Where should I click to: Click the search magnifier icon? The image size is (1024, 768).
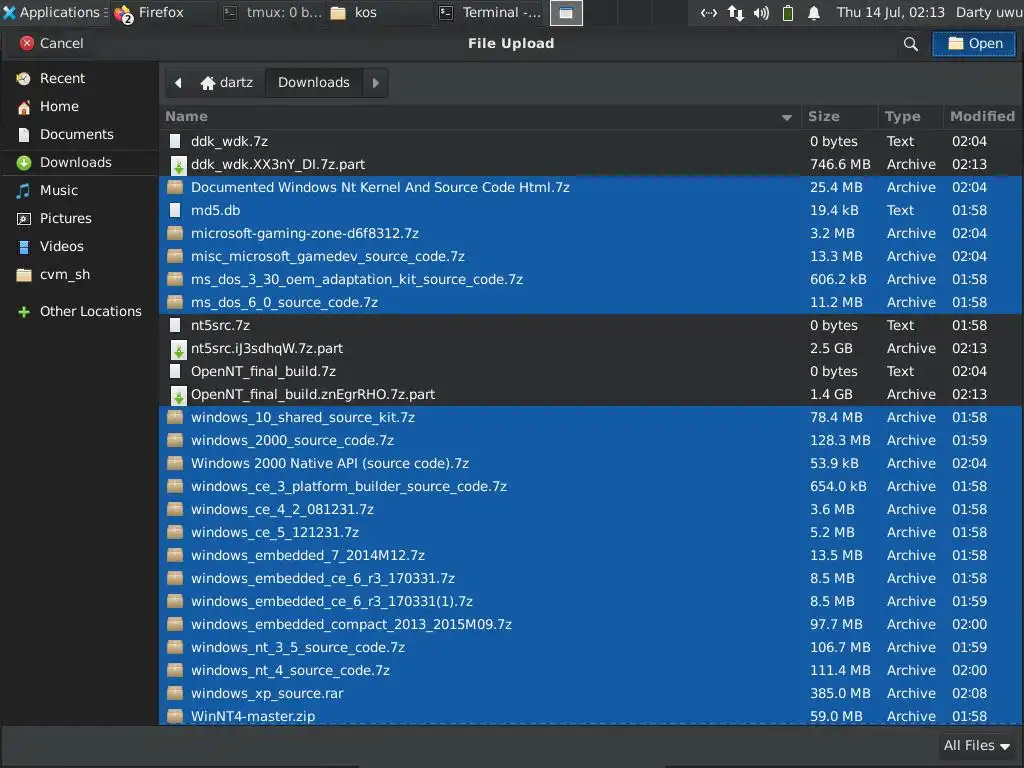(910, 44)
